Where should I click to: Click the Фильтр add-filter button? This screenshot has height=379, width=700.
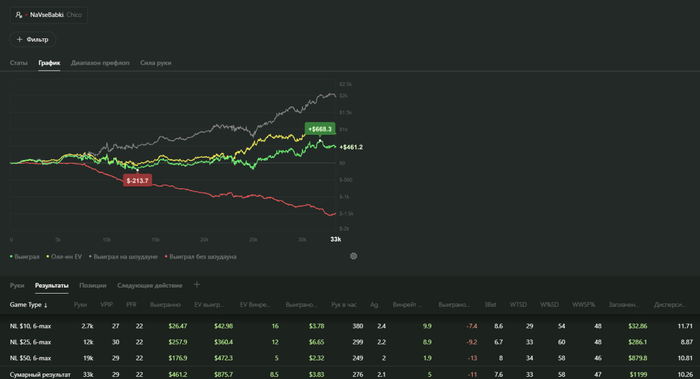[33, 39]
